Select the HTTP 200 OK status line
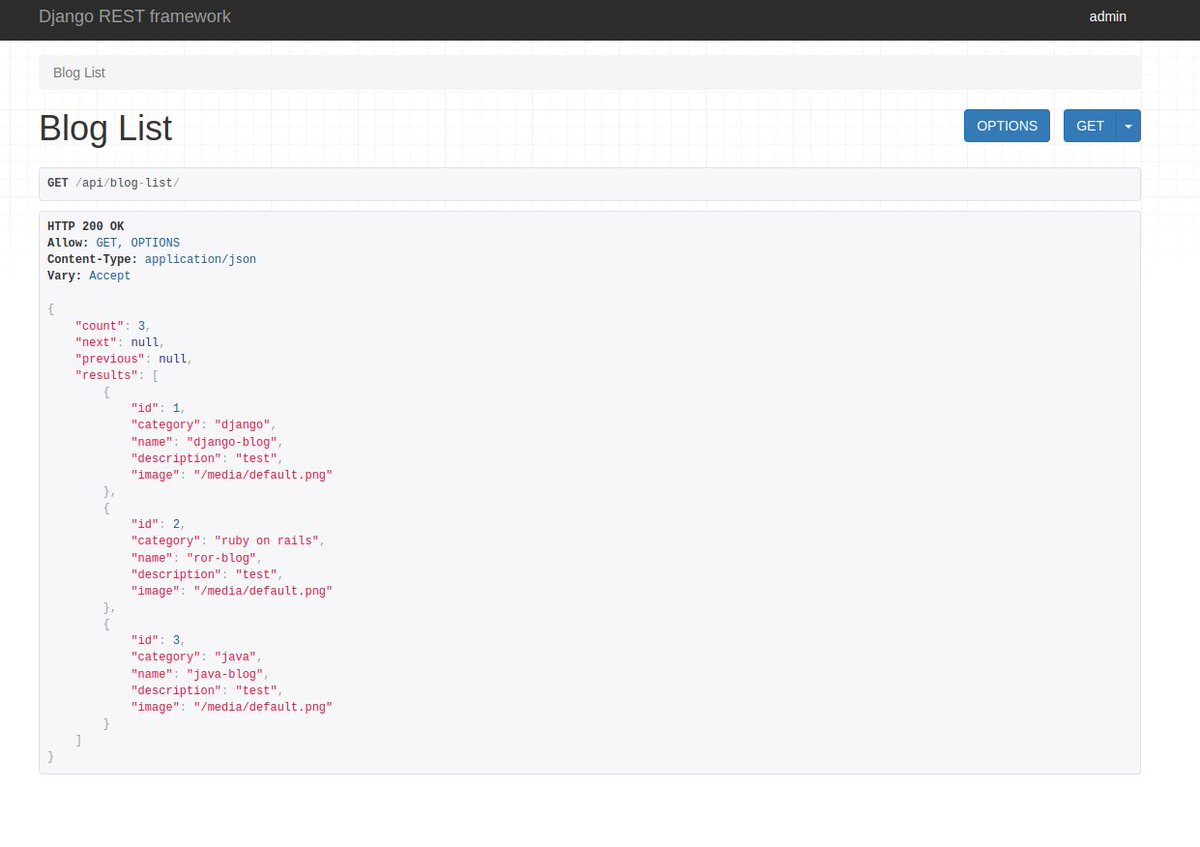Viewport: 1200px width, 847px height. click(86, 226)
